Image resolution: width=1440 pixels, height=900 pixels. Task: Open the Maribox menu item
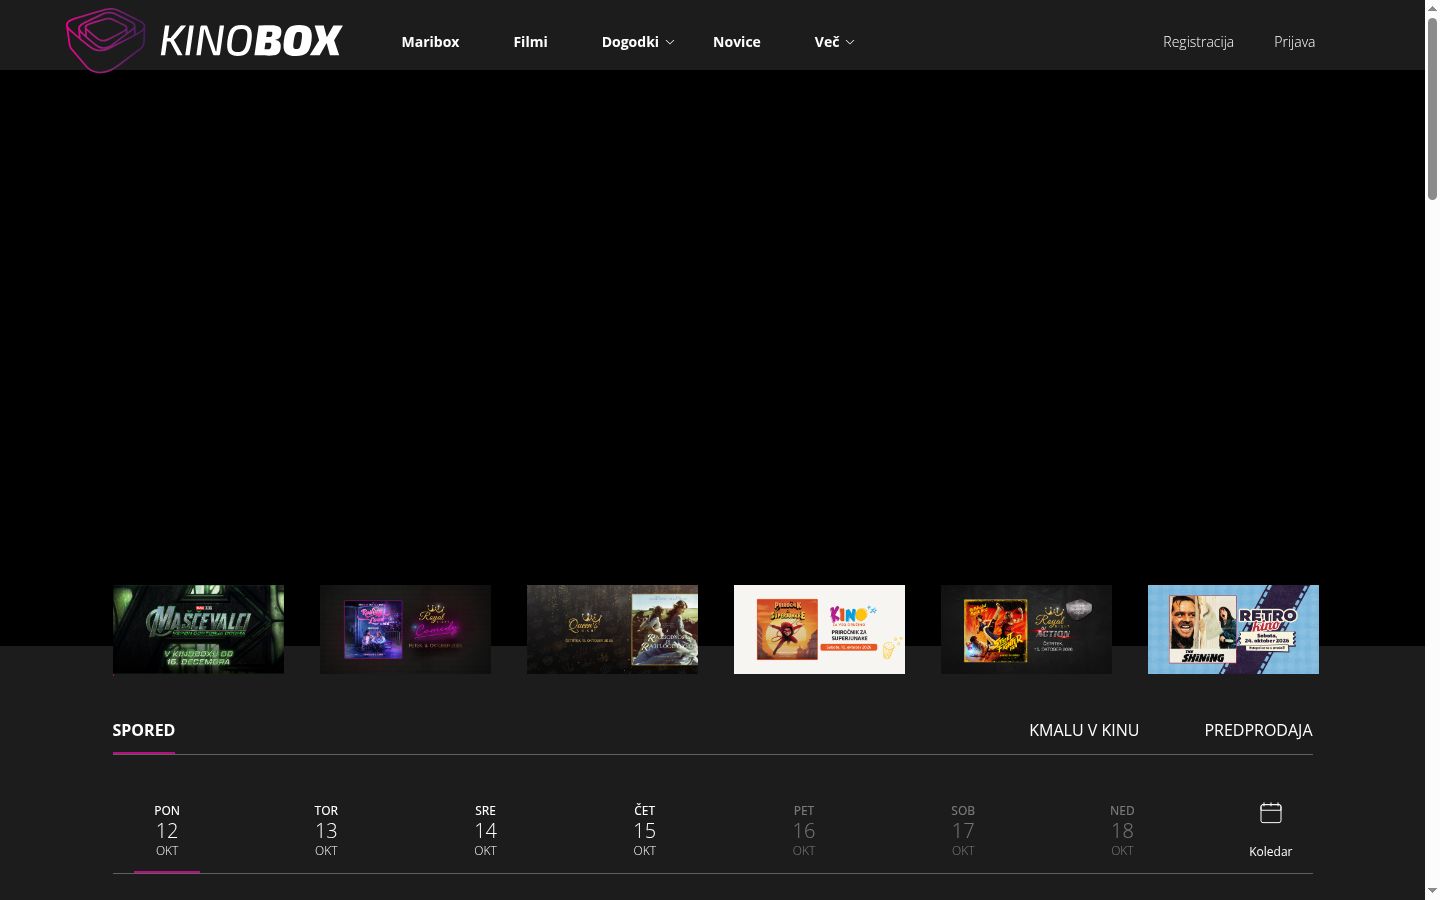(x=430, y=42)
